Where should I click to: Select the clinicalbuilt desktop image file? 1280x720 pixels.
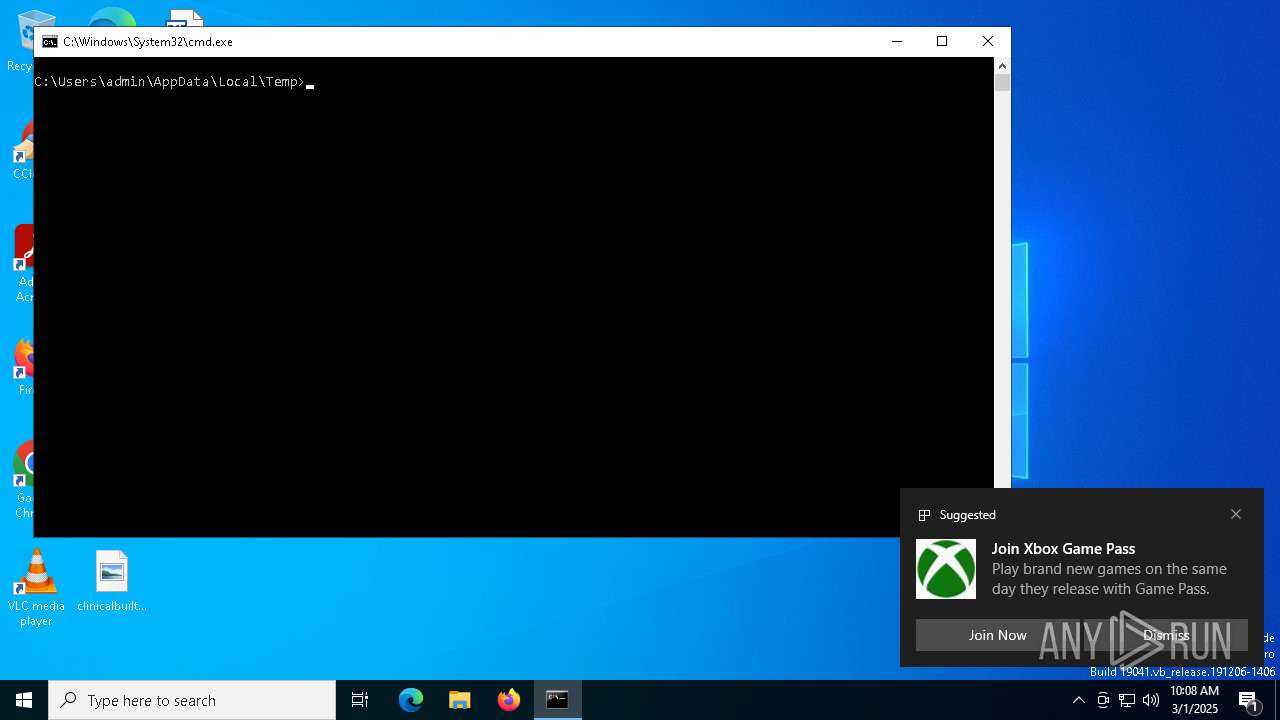pyautogui.click(x=112, y=581)
